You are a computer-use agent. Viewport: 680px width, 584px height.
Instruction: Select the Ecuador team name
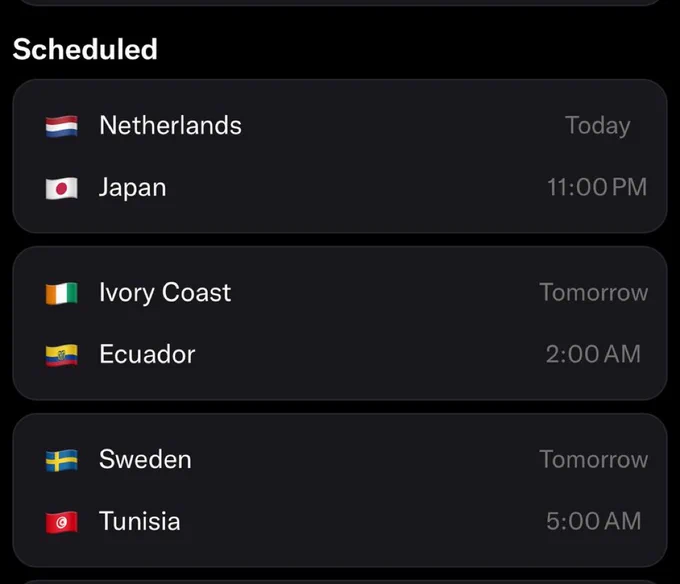147,354
